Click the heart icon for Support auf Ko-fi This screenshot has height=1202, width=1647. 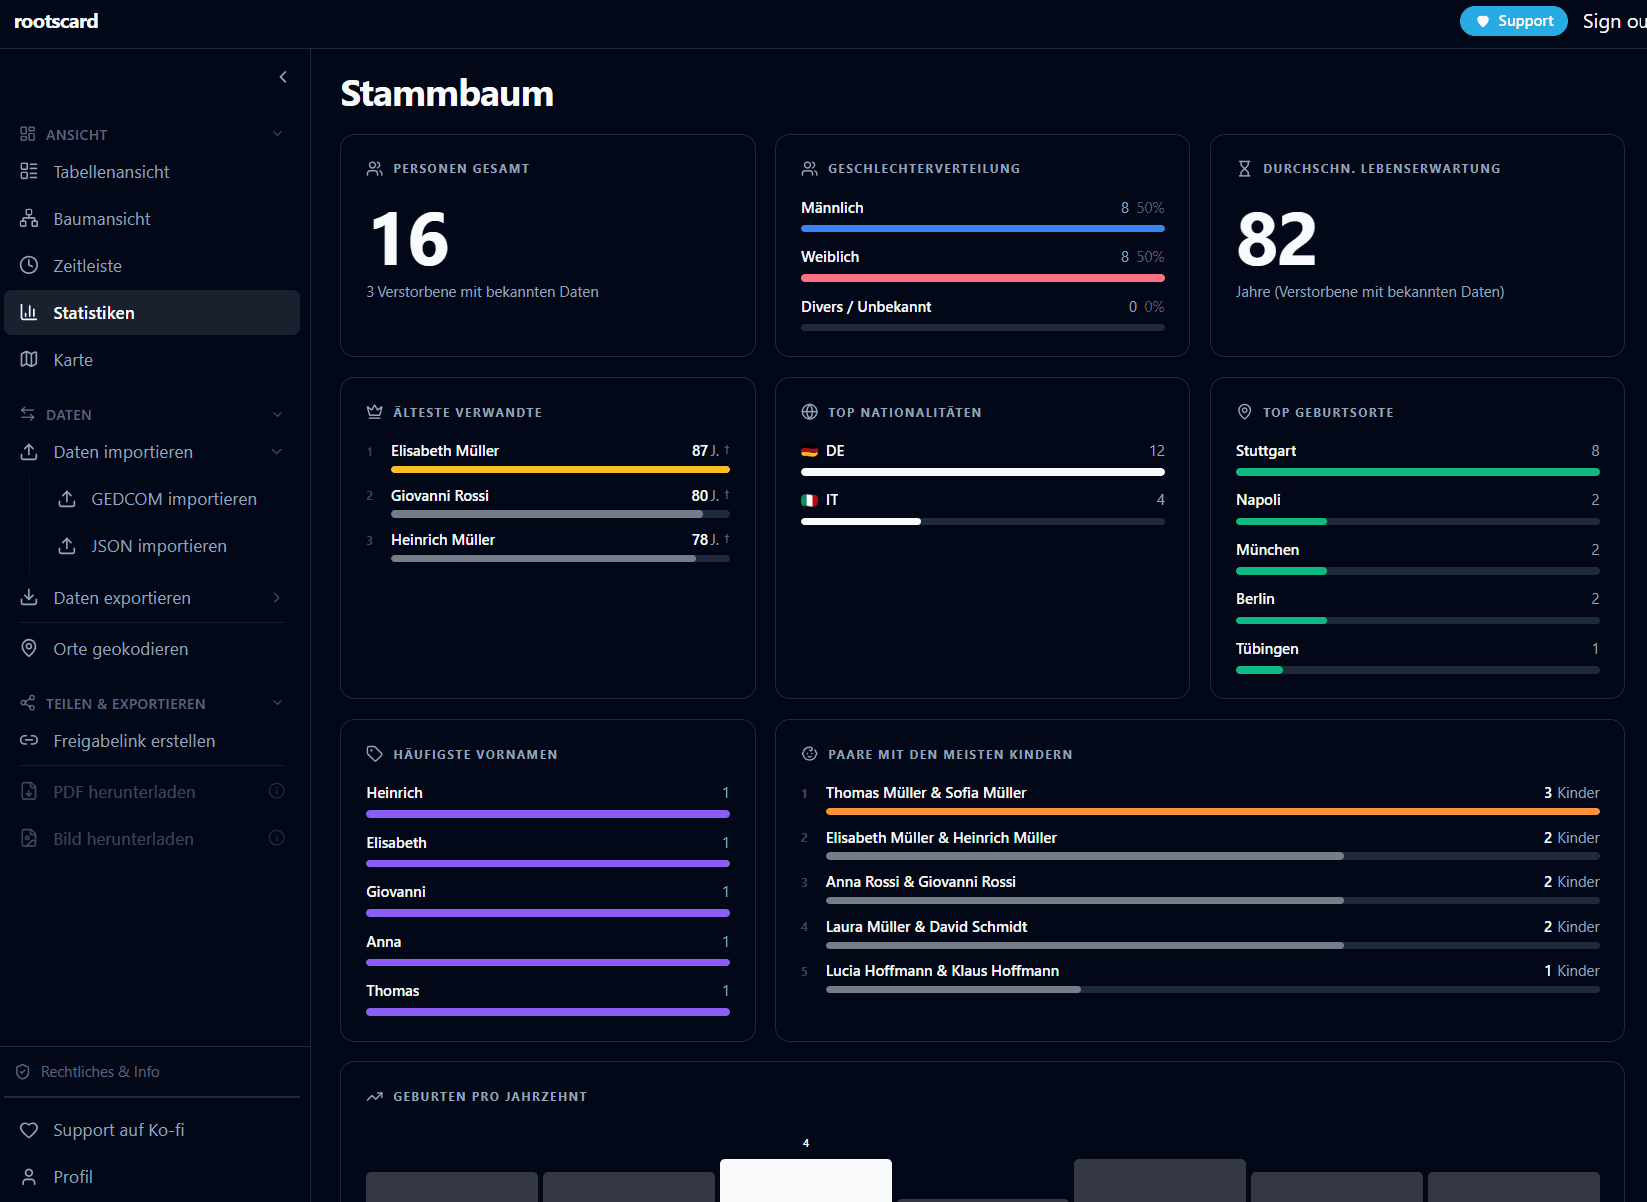(x=29, y=1130)
